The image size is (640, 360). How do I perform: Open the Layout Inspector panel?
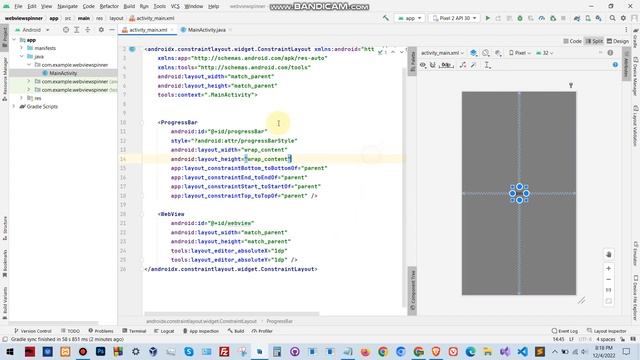607,331
